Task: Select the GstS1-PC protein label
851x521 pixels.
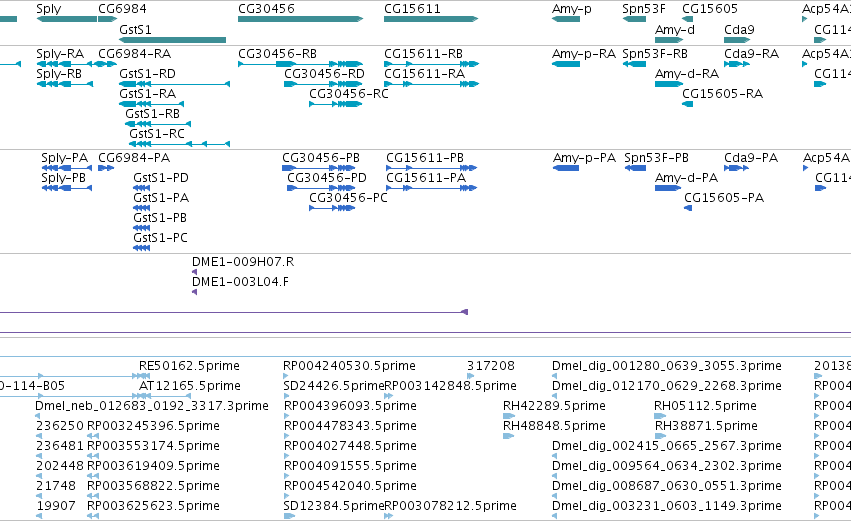Action: click(x=161, y=238)
